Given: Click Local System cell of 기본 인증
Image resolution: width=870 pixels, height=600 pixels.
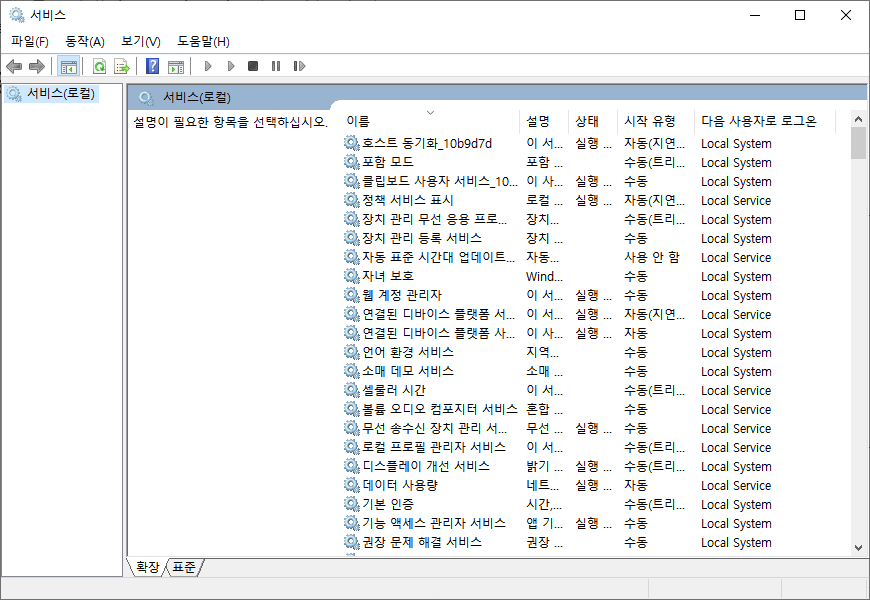Looking at the screenshot, I should click(x=736, y=505).
